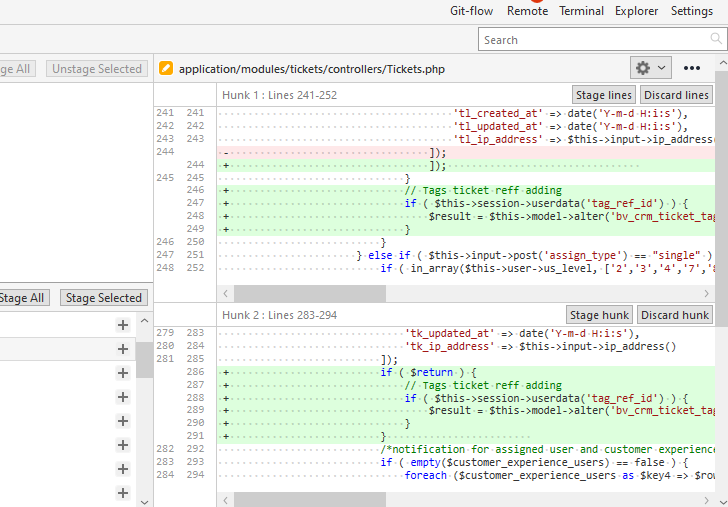This screenshot has width=728, height=507.
Task: Click right arrow of Hunk 2 horizontal scrollbar
Action: click(706, 500)
